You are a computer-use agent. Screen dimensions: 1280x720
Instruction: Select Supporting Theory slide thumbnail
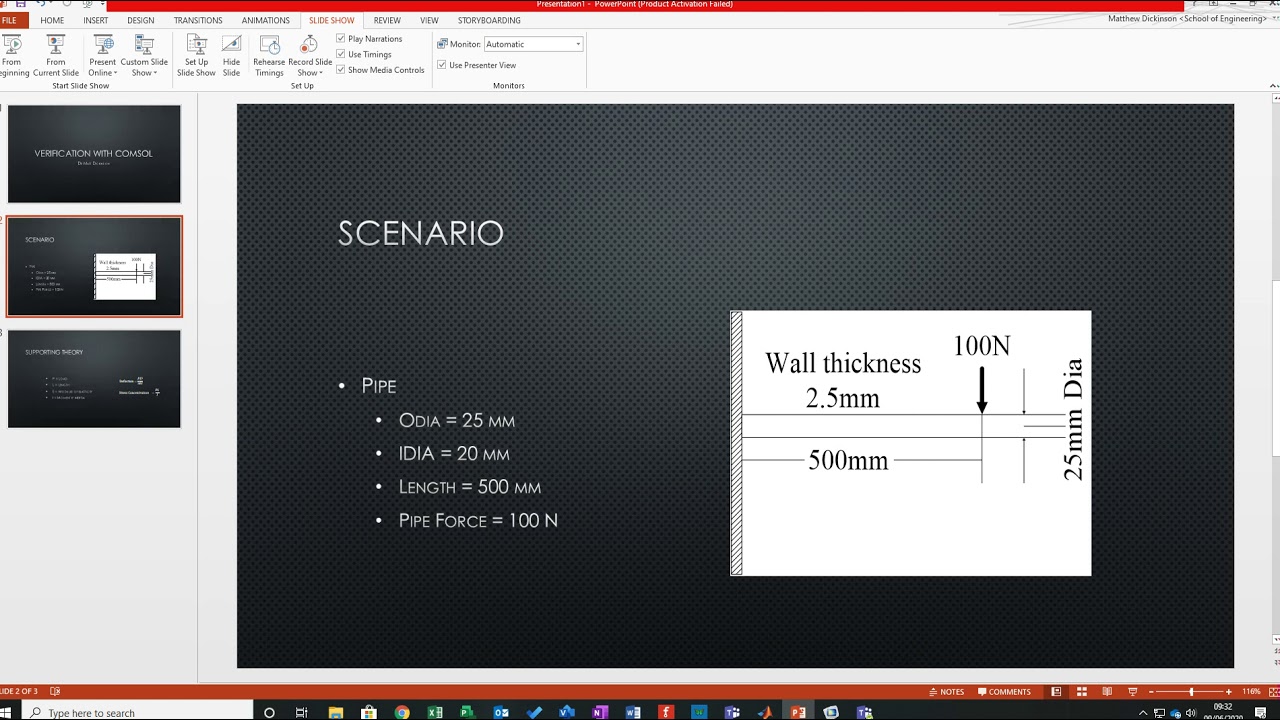point(94,379)
